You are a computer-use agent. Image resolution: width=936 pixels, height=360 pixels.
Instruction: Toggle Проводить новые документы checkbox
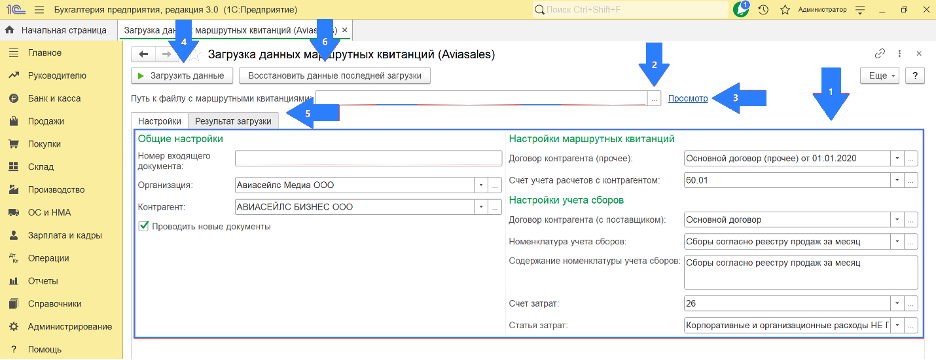pos(143,226)
